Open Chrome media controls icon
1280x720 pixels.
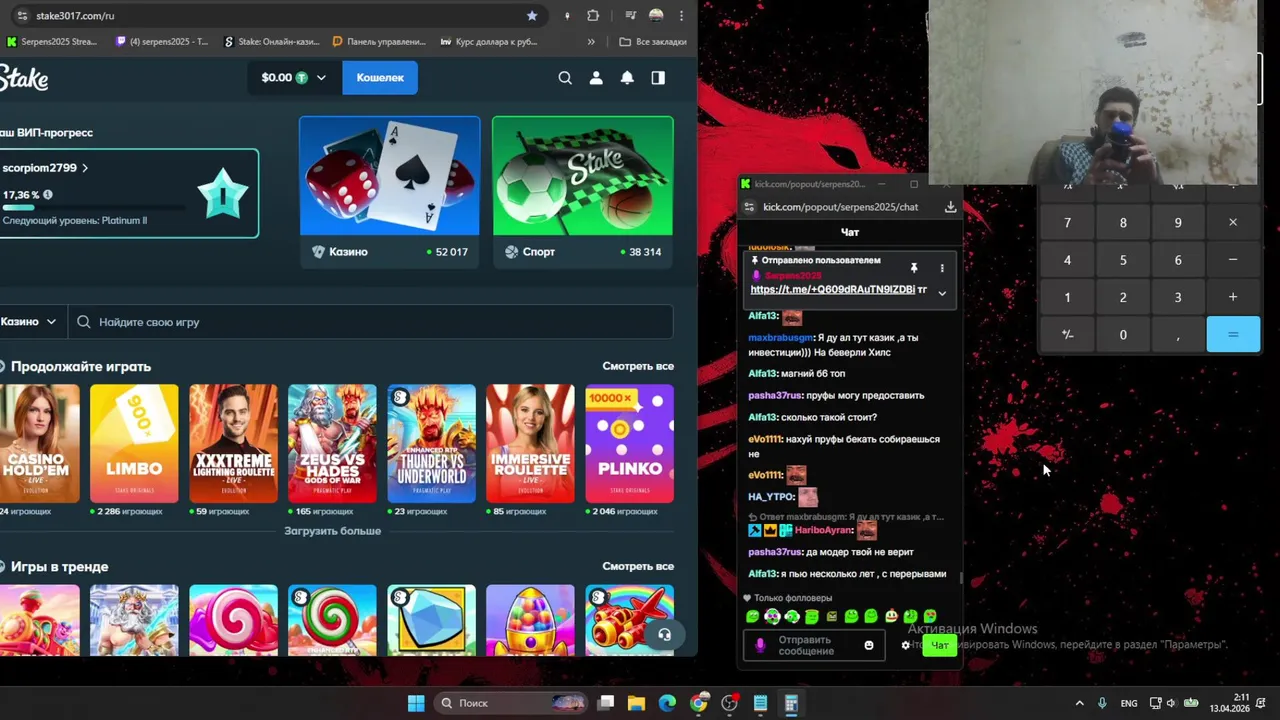tap(630, 16)
